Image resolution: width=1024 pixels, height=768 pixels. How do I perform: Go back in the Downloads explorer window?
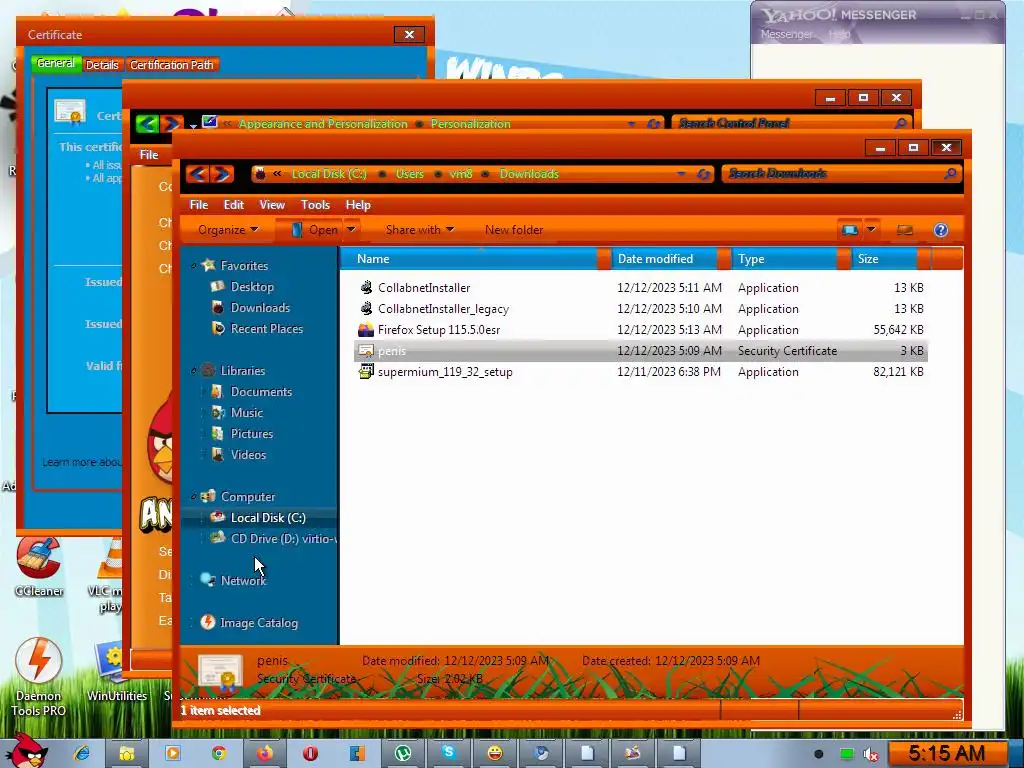coord(197,174)
